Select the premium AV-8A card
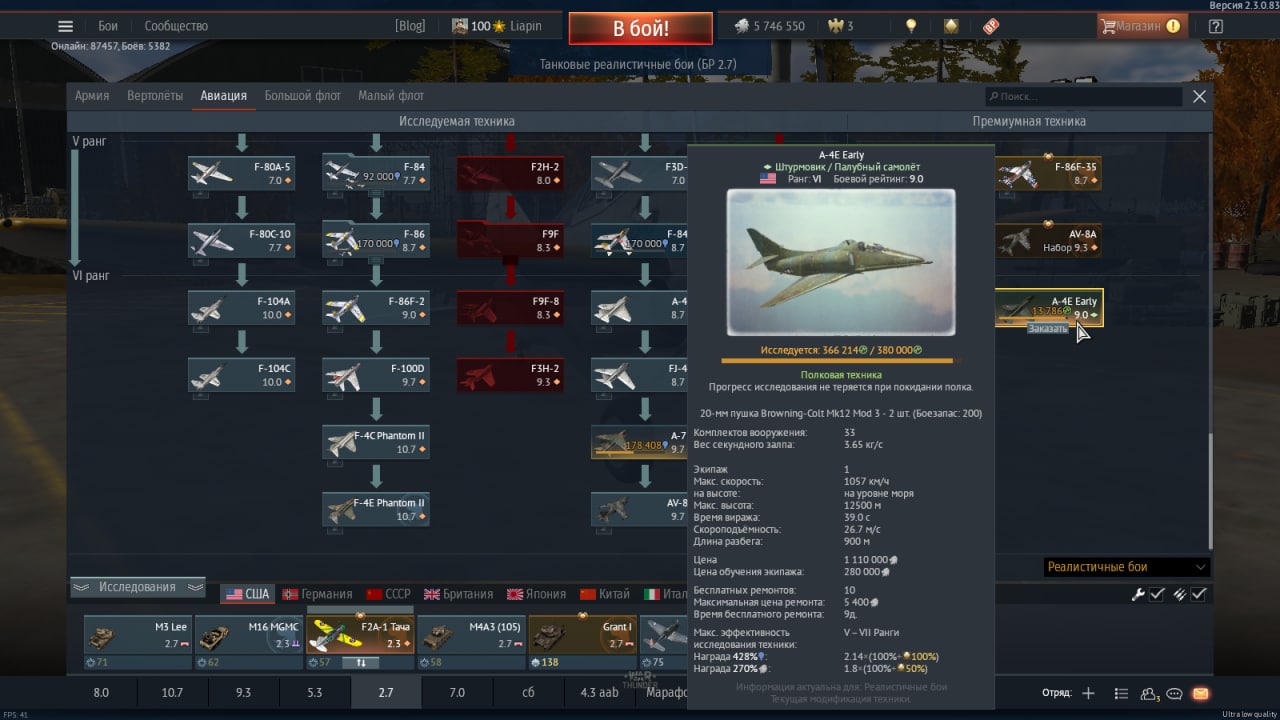Image resolution: width=1280 pixels, height=720 pixels. (1049, 240)
